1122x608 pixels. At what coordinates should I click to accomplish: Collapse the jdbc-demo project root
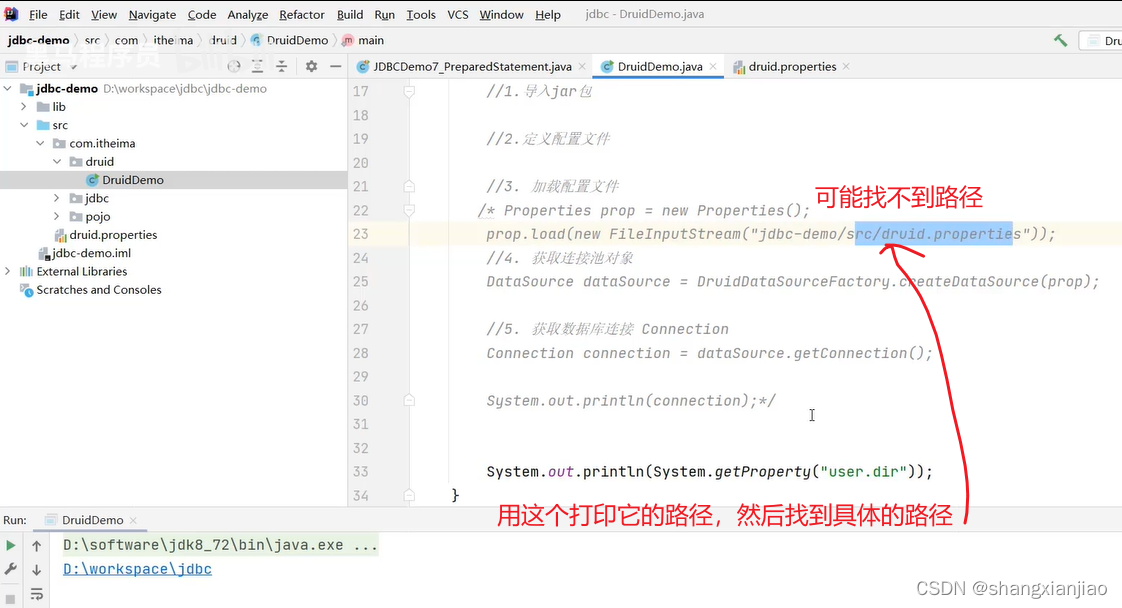tap(8, 89)
